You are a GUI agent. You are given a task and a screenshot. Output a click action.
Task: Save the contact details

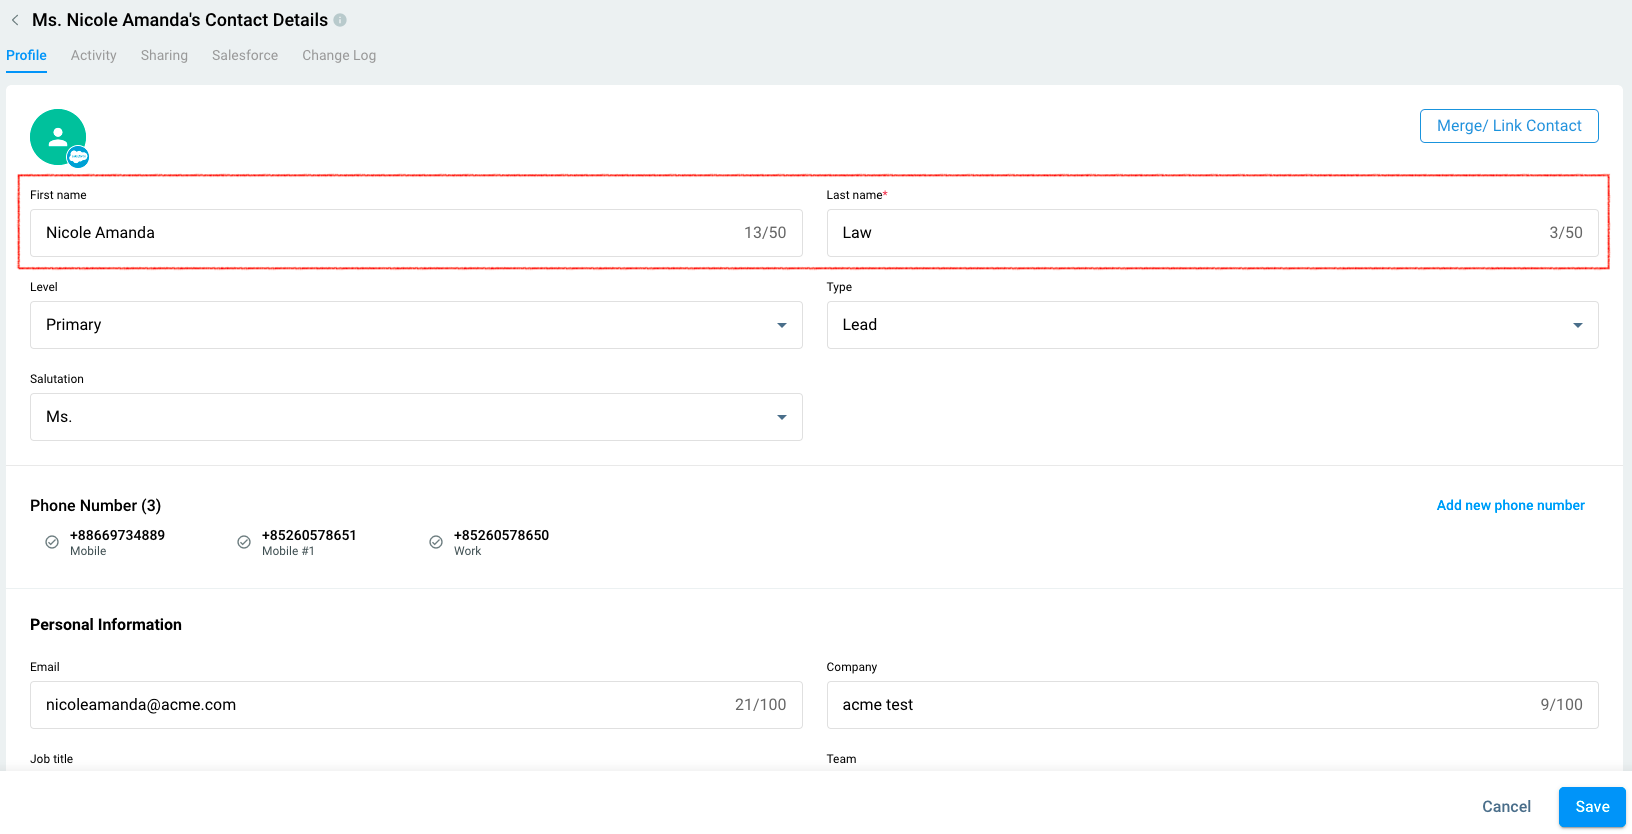coord(1592,807)
